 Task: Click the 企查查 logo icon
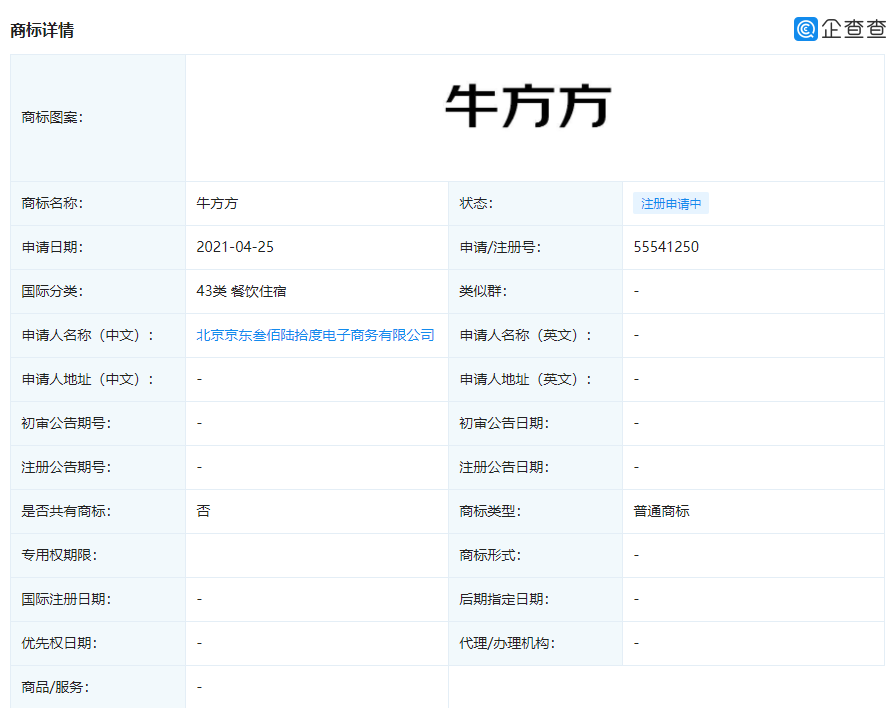806,29
